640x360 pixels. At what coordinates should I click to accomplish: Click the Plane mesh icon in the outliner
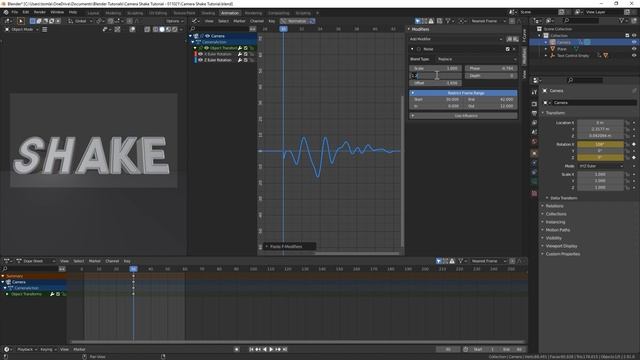coord(553,49)
